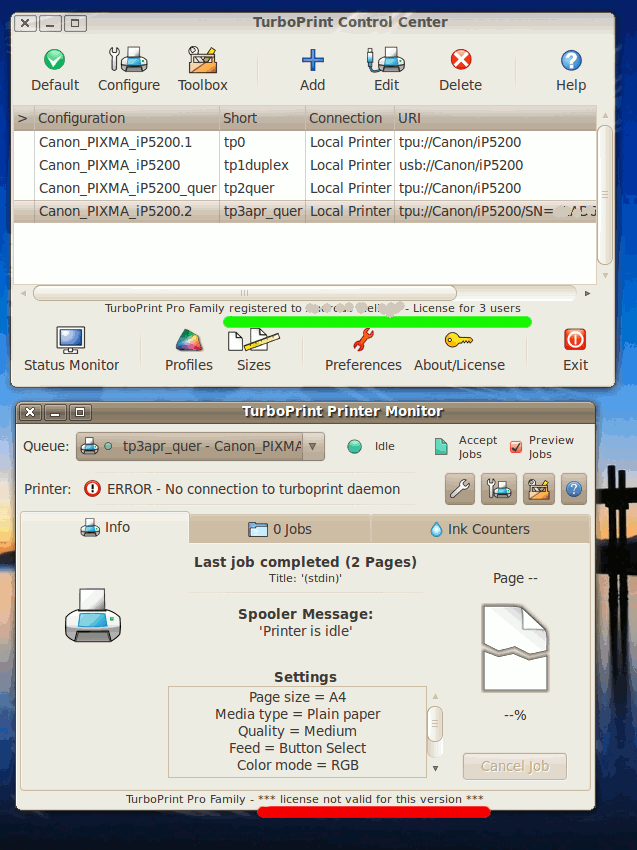Image resolution: width=637 pixels, height=850 pixels.
Task: Click the Default printer icon
Action: (x=55, y=70)
